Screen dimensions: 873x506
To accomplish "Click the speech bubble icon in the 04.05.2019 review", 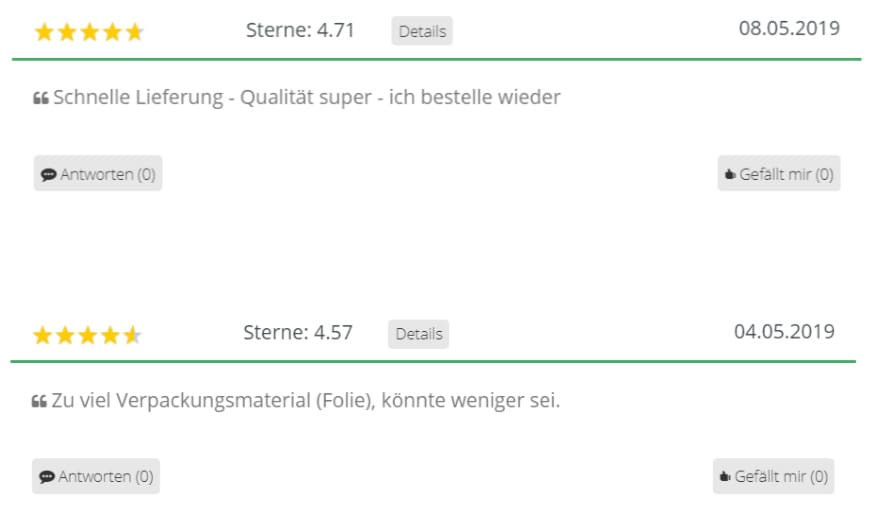I will coord(47,477).
